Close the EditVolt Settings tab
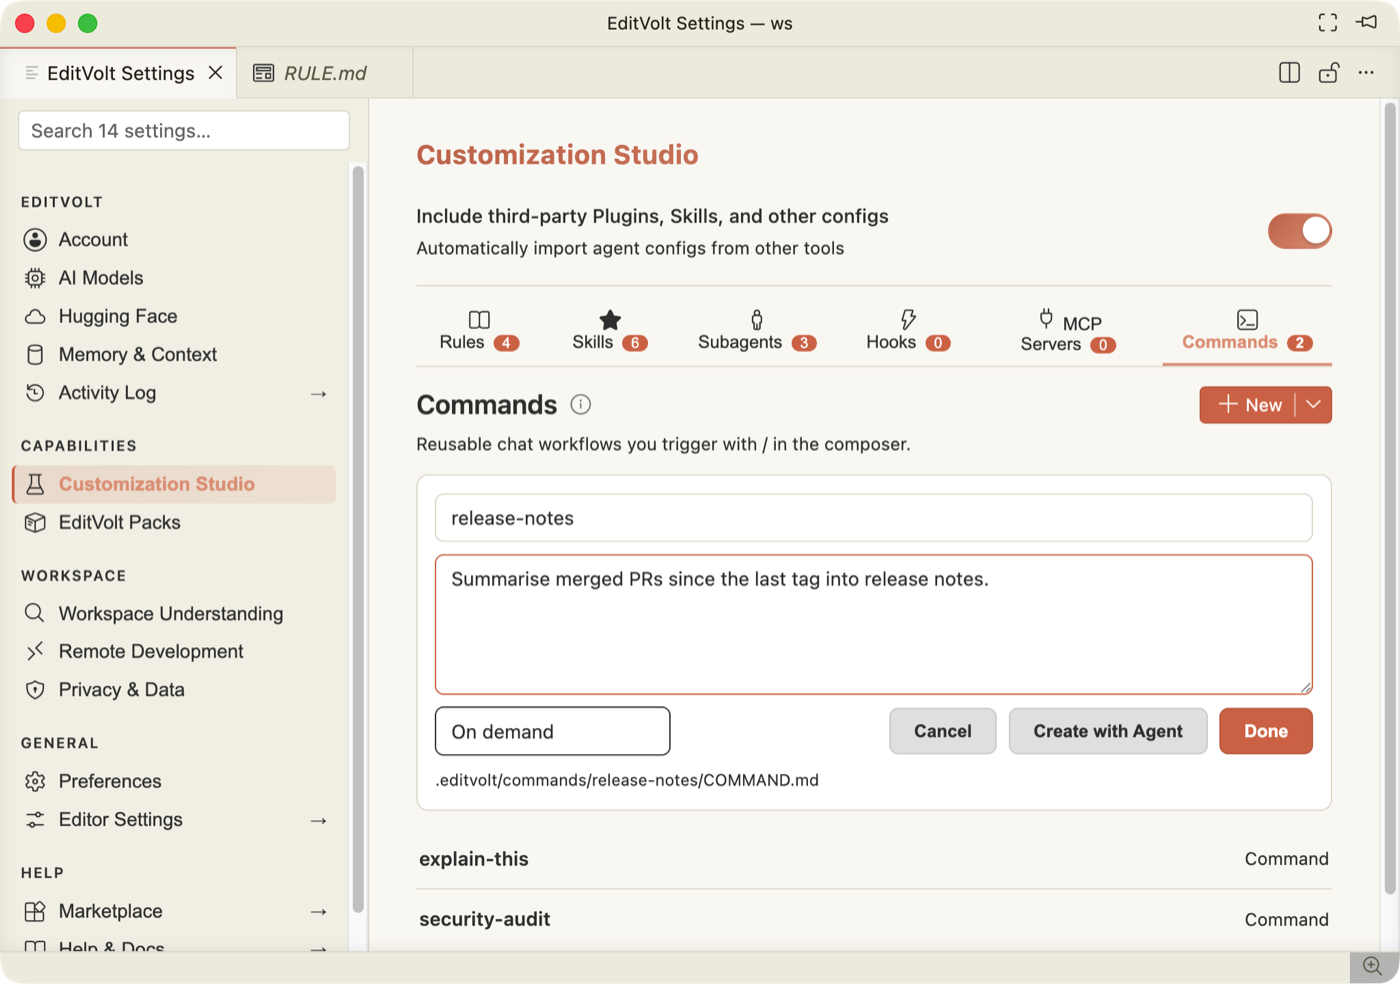The height and width of the screenshot is (984, 1400). click(215, 73)
